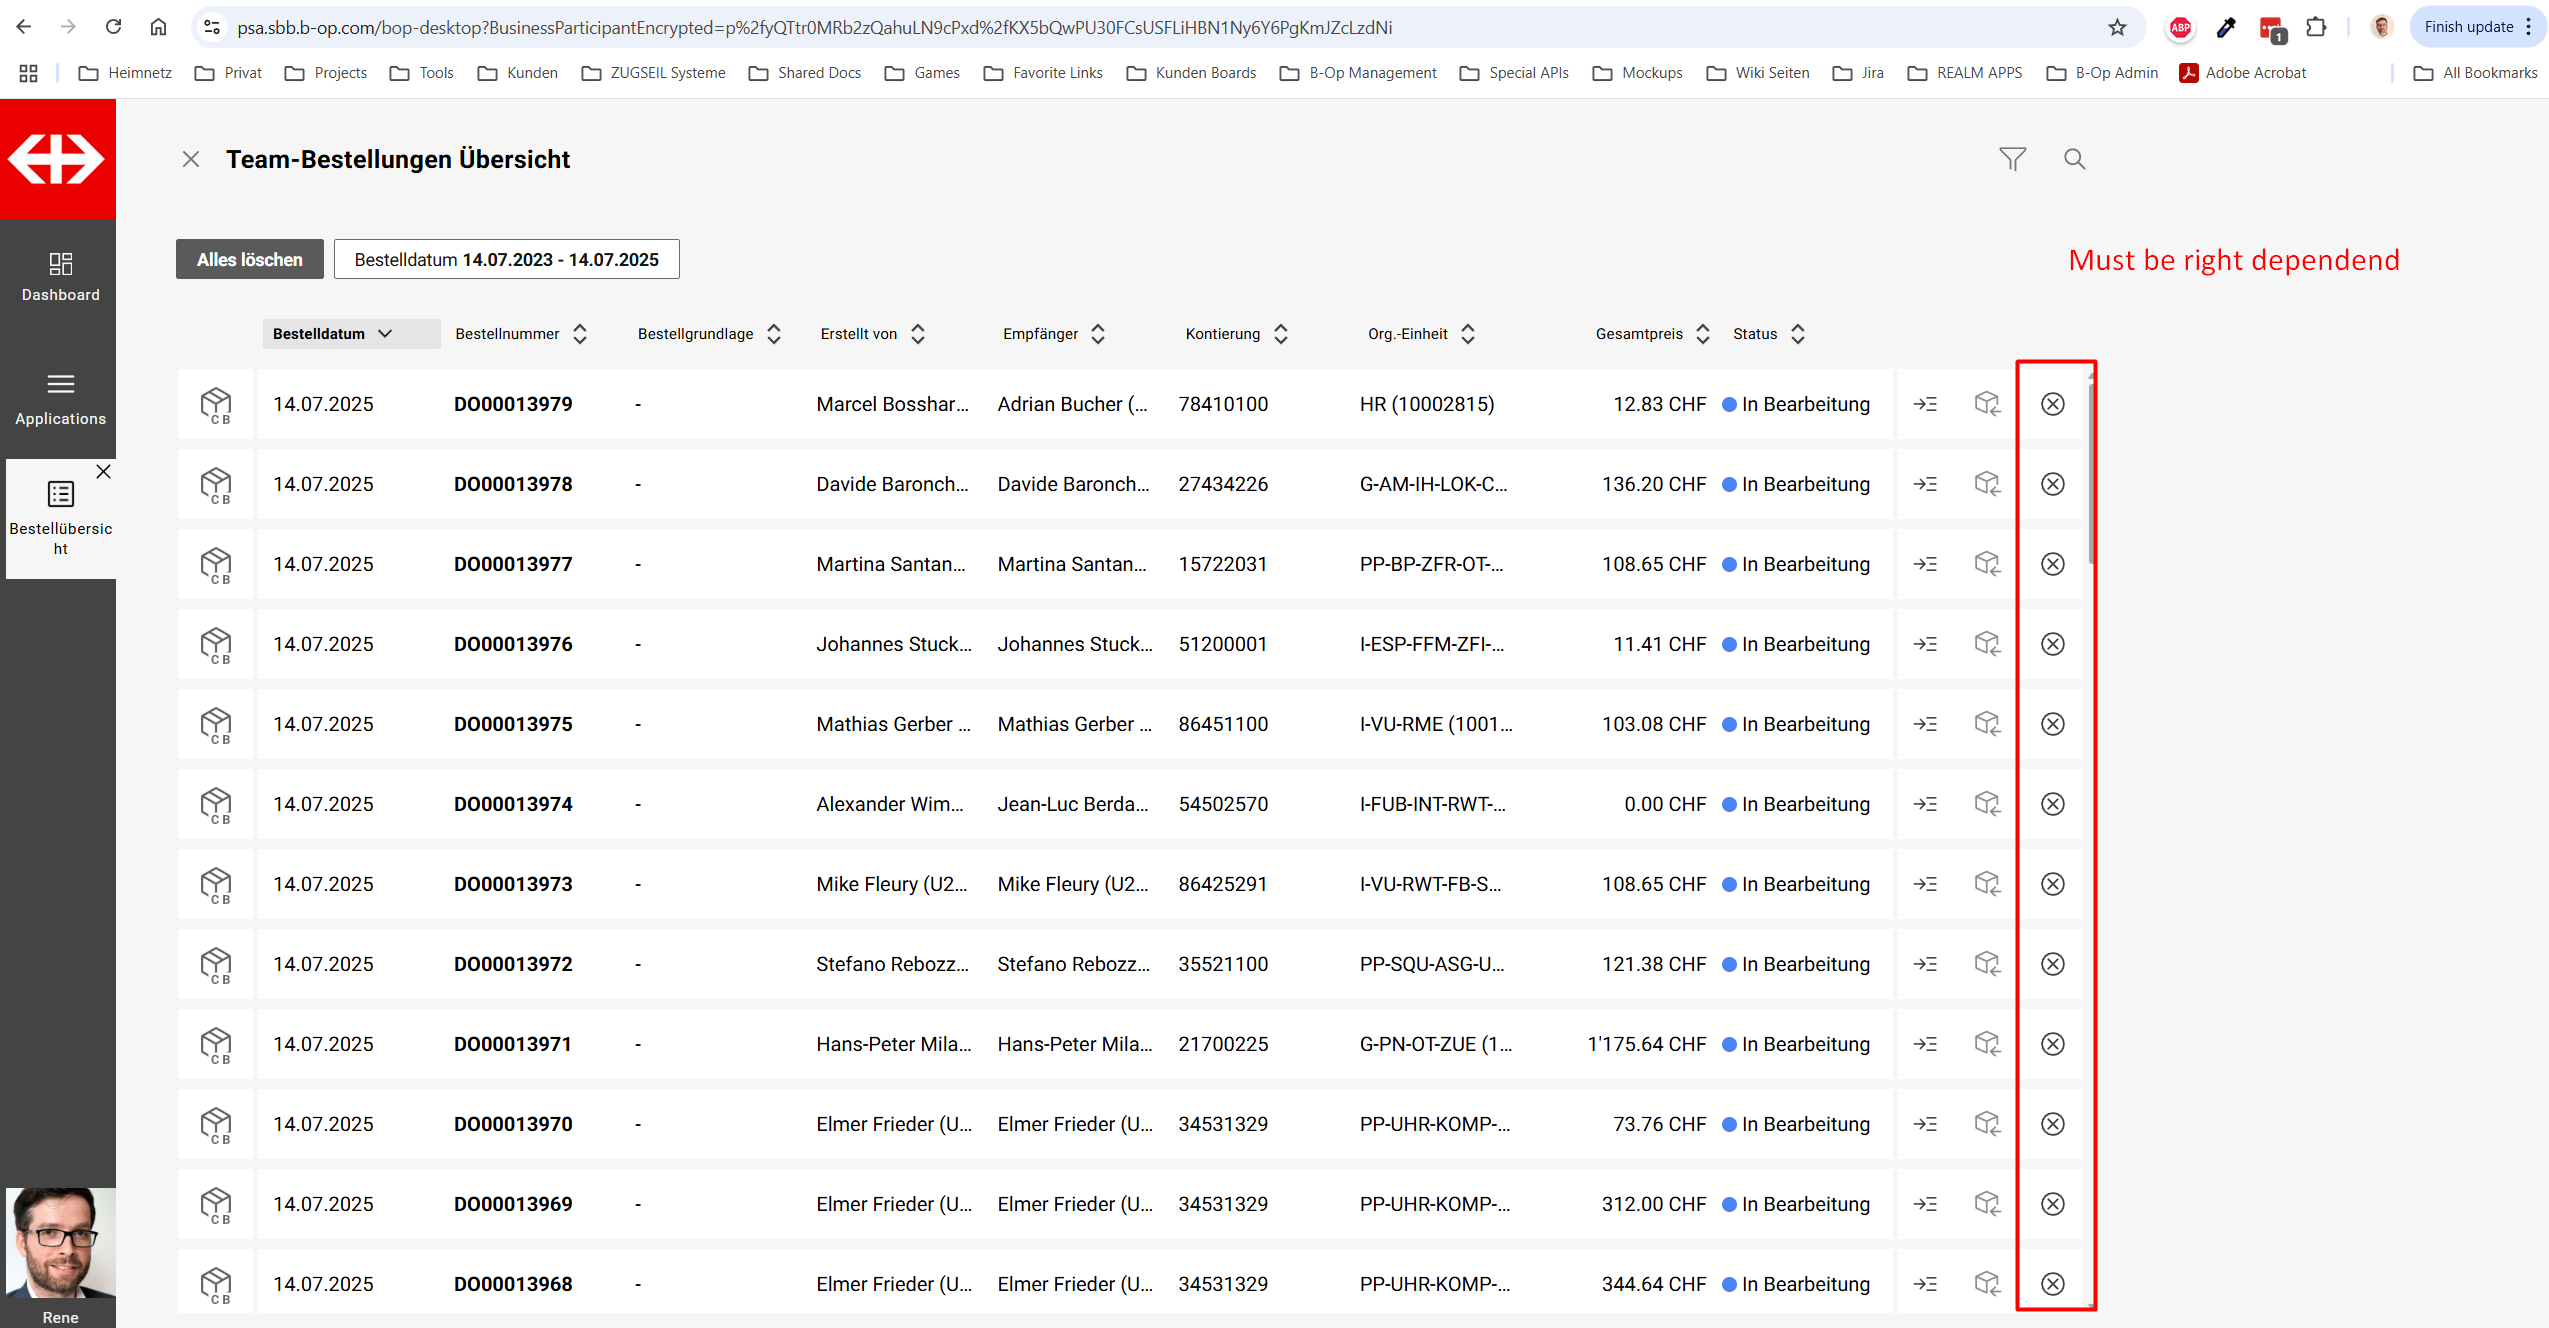This screenshot has width=2549, height=1328.
Task: Click the Alles löschen button
Action: coord(250,259)
